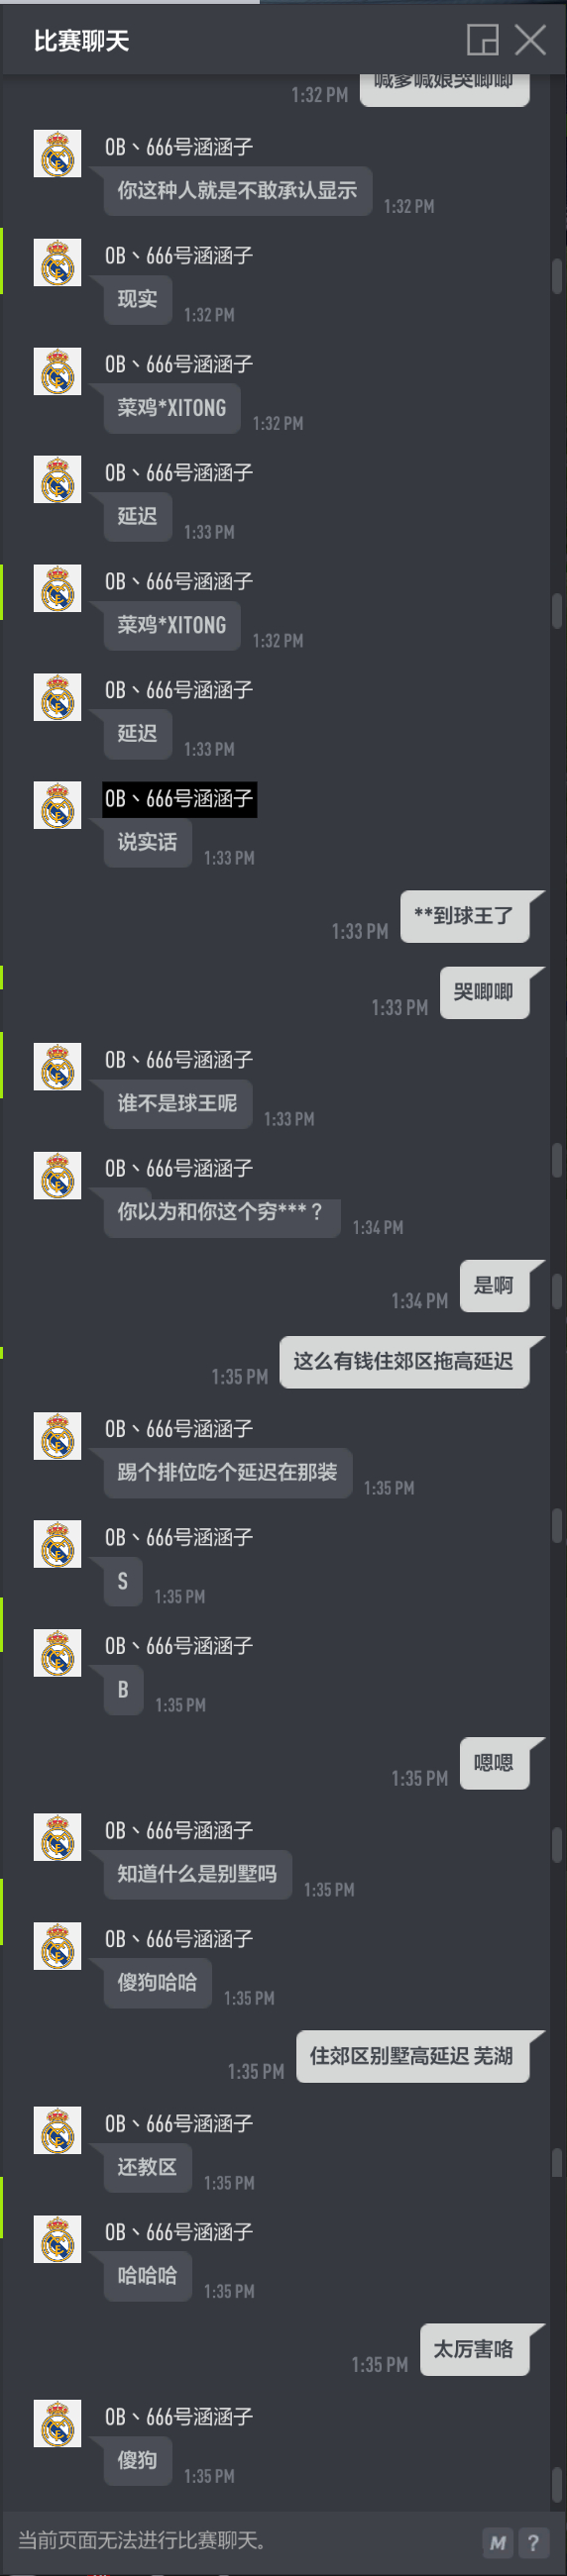Click avatar beside 踢个排位吃个延迟在那装 message
The width and height of the screenshot is (567, 2576).
pos(57,1435)
